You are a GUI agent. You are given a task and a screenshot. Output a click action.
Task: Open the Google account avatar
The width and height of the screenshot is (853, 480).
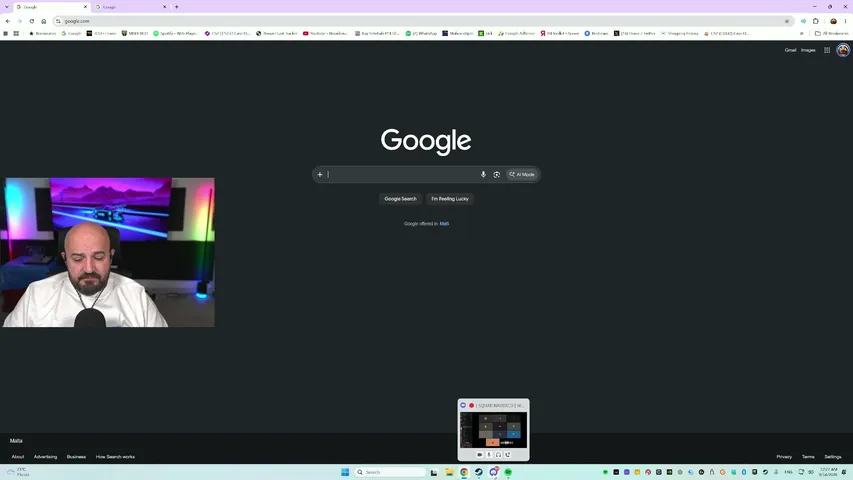coord(843,50)
